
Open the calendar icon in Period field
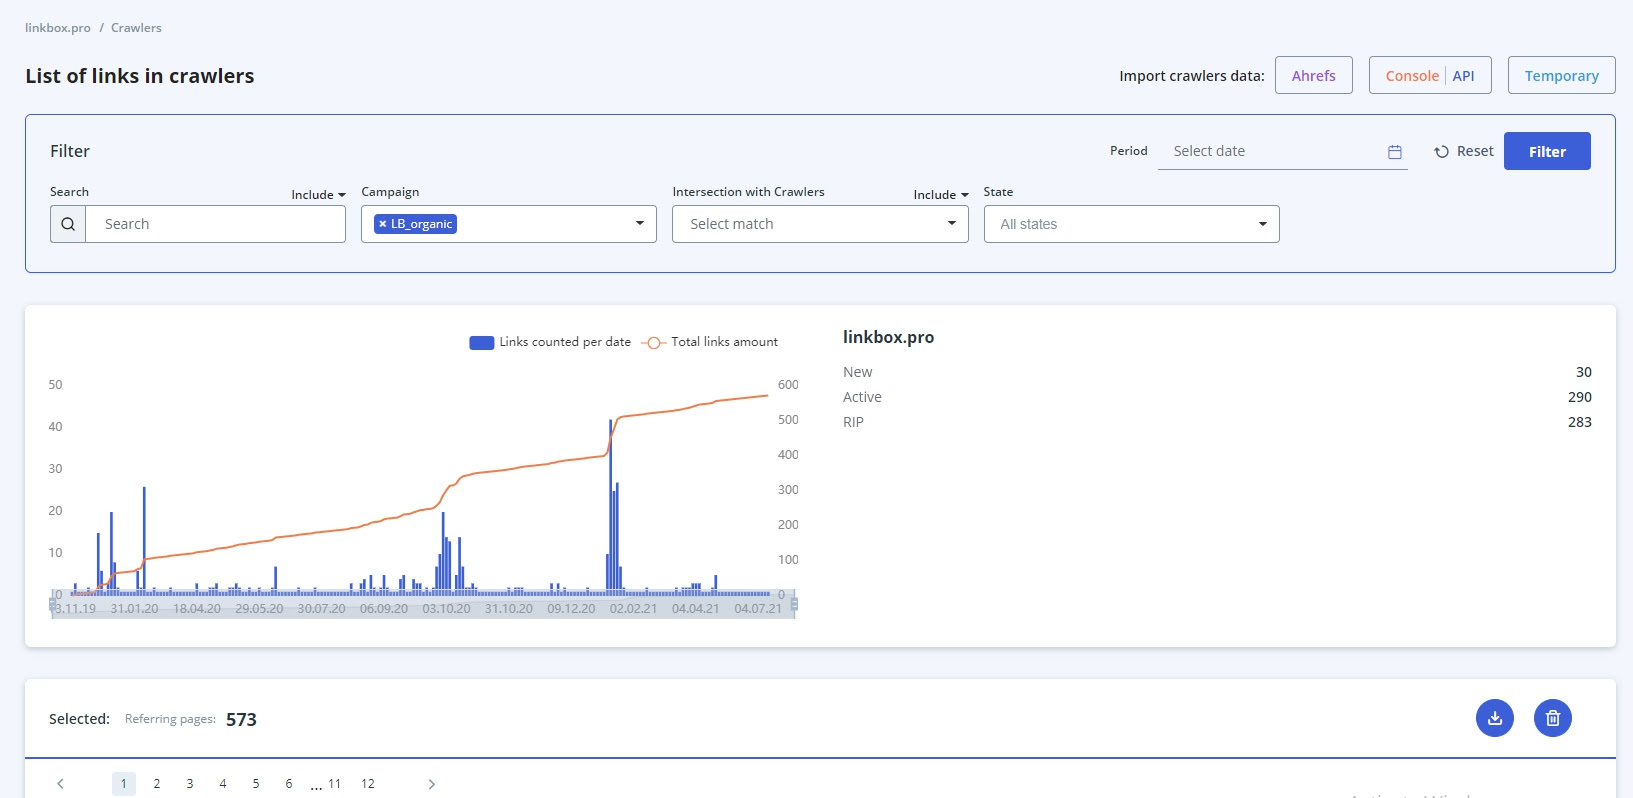[x=1395, y=152]
